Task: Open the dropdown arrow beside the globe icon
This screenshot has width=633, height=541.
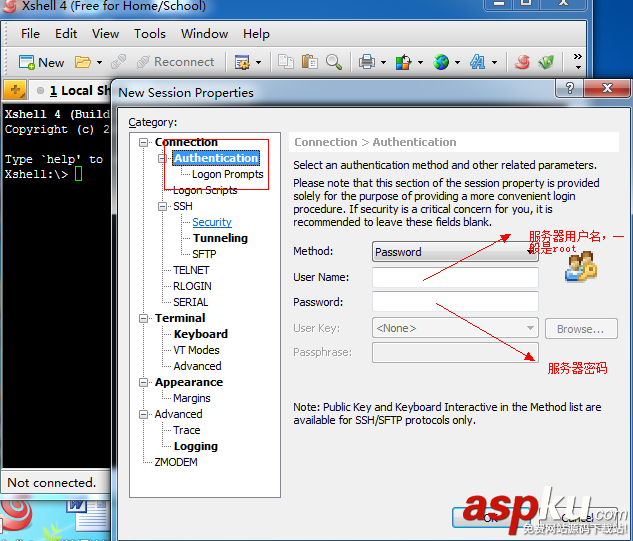Action: click(457, 63)
